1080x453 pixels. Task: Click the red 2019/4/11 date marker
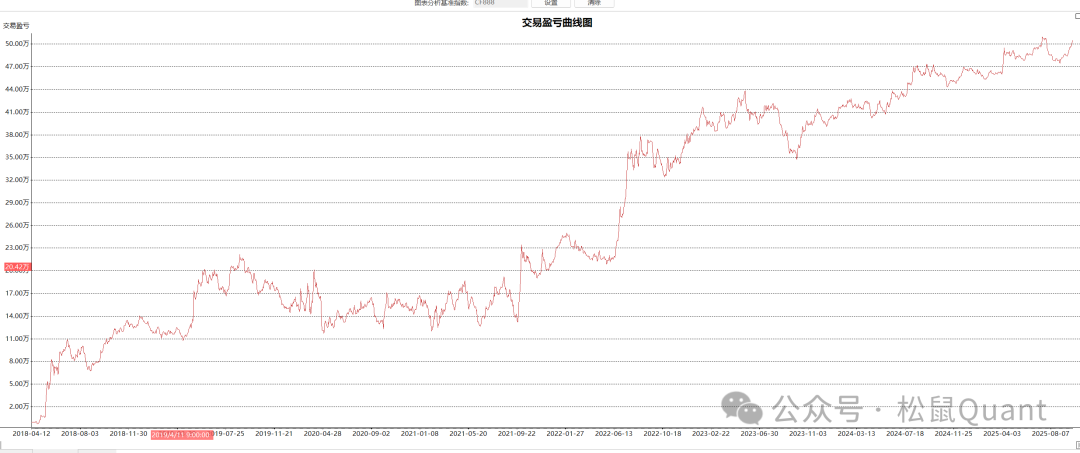coord(180,434)
